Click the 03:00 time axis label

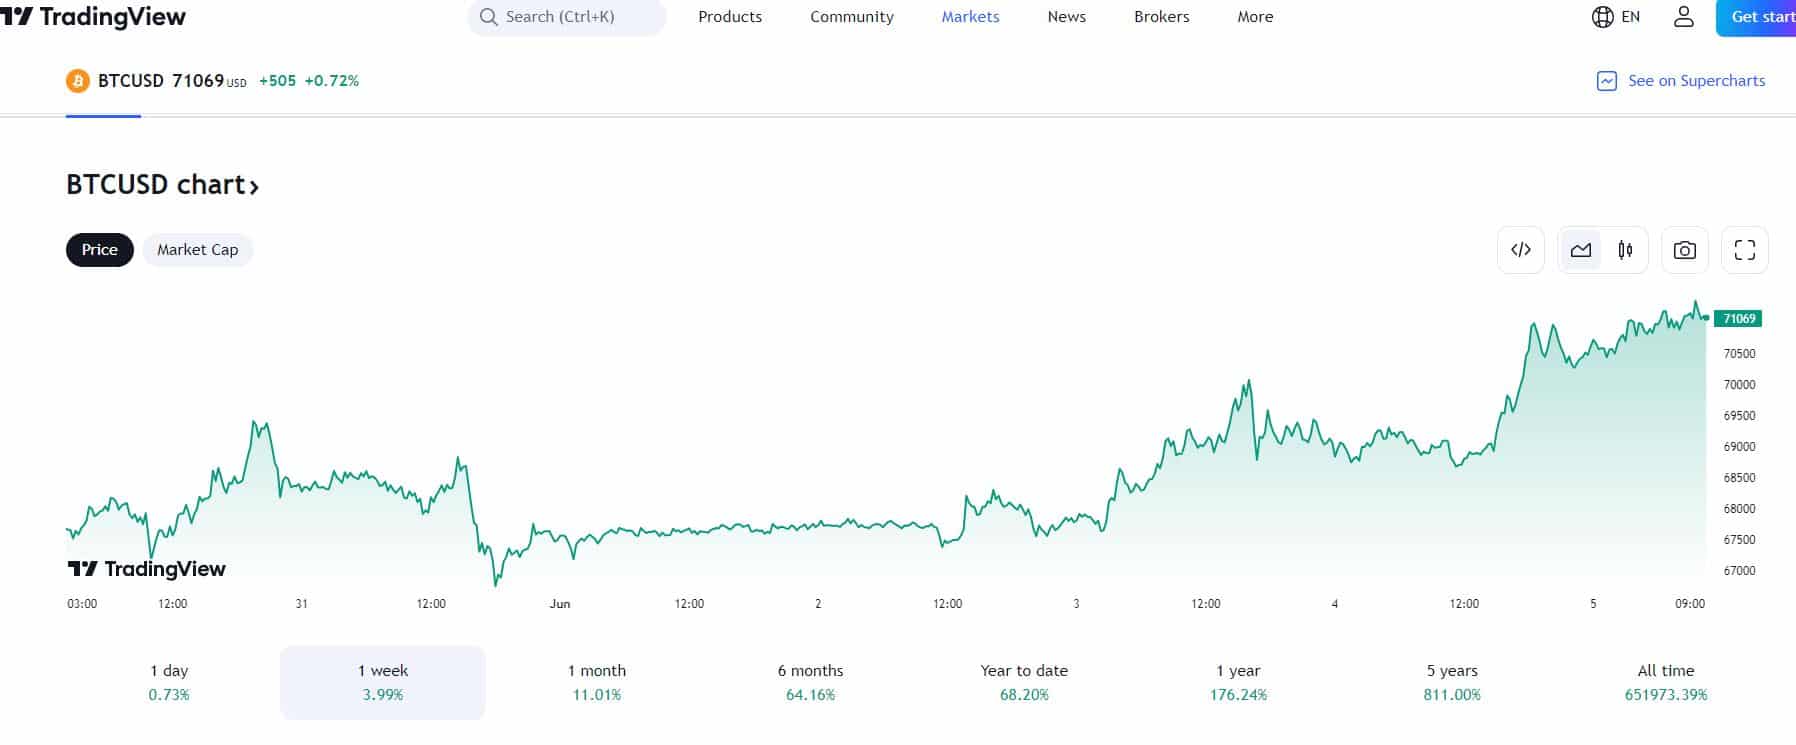coord(82,604)
